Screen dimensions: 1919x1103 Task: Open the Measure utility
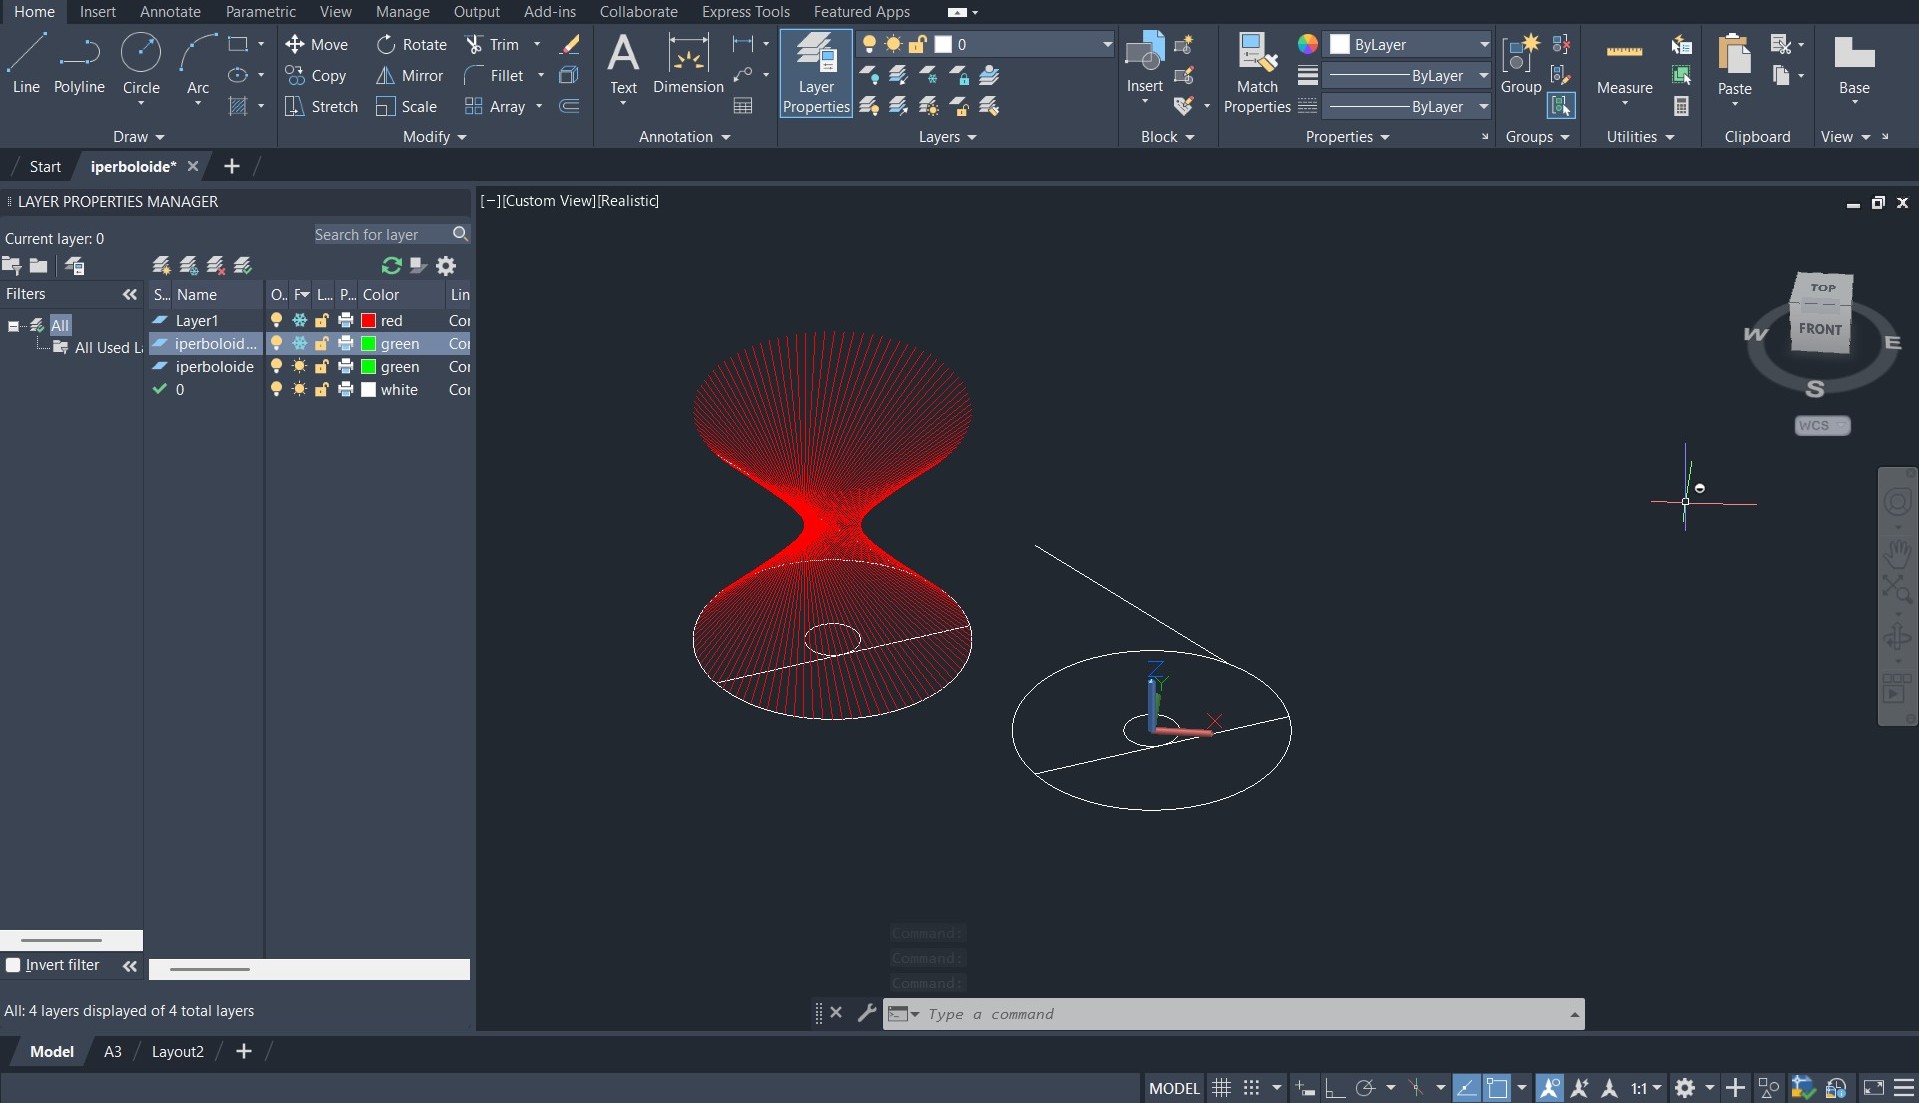1624,64
